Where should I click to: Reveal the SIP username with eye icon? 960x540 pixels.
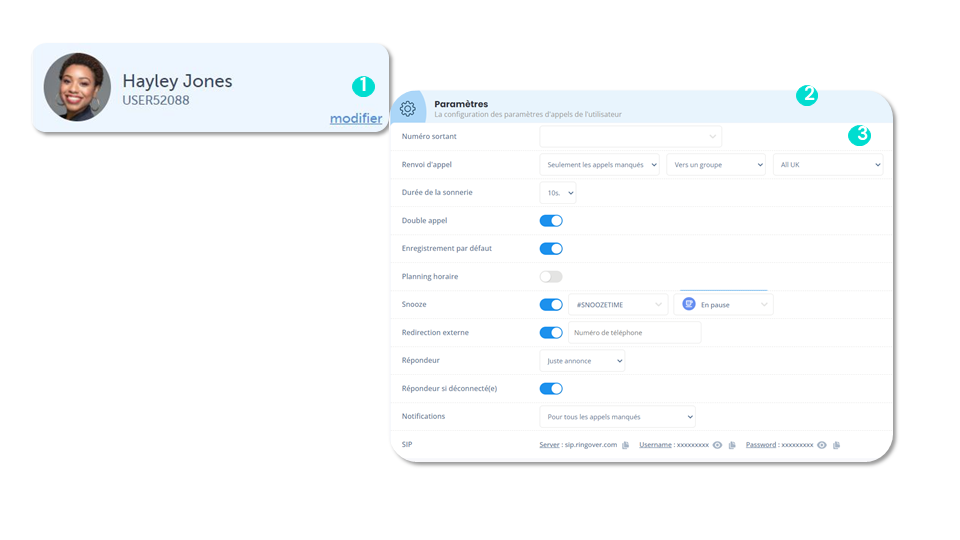[x=718, y=445]
